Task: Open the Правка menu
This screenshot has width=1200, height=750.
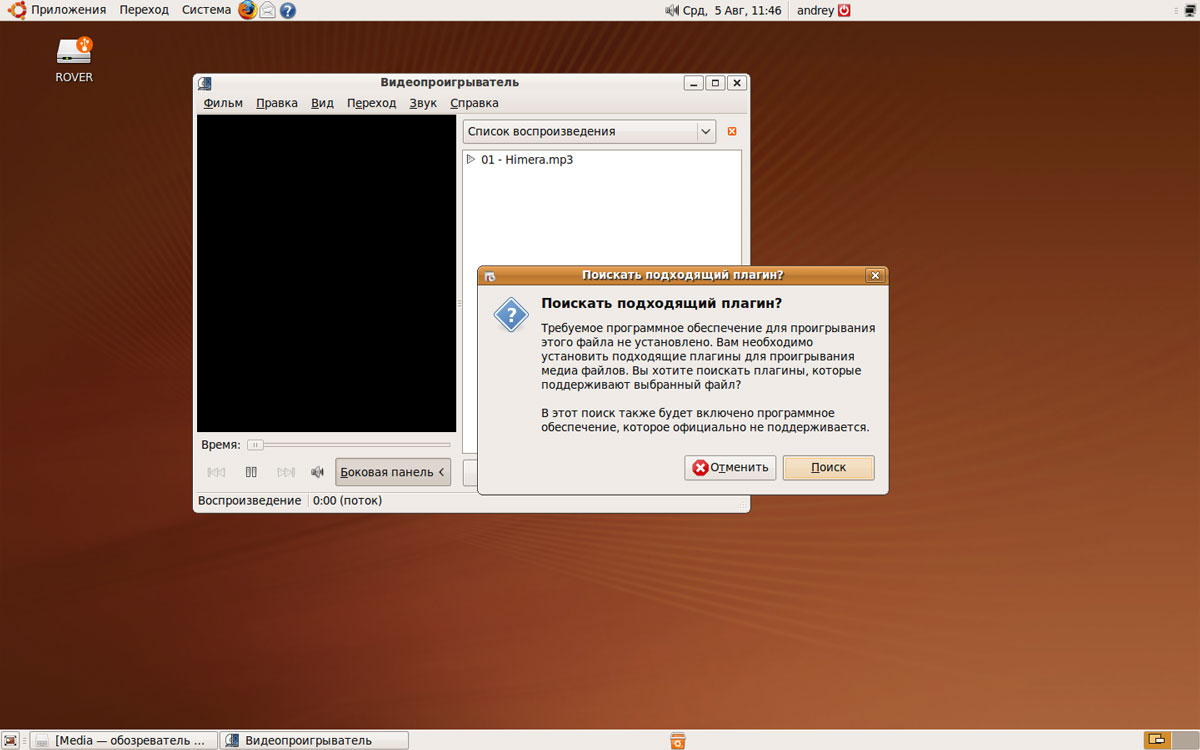Action: tap(277, 103)
